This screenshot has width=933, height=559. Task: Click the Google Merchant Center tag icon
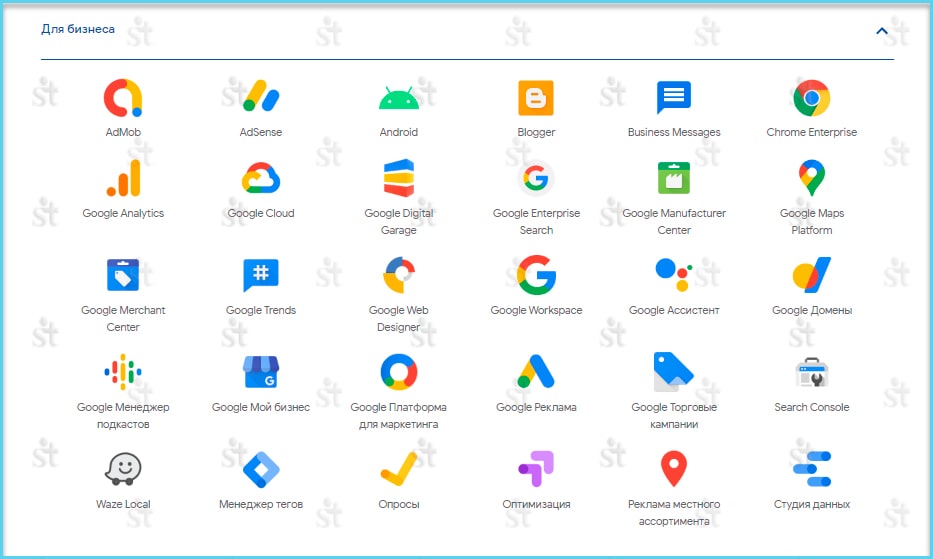coord(123,275)
